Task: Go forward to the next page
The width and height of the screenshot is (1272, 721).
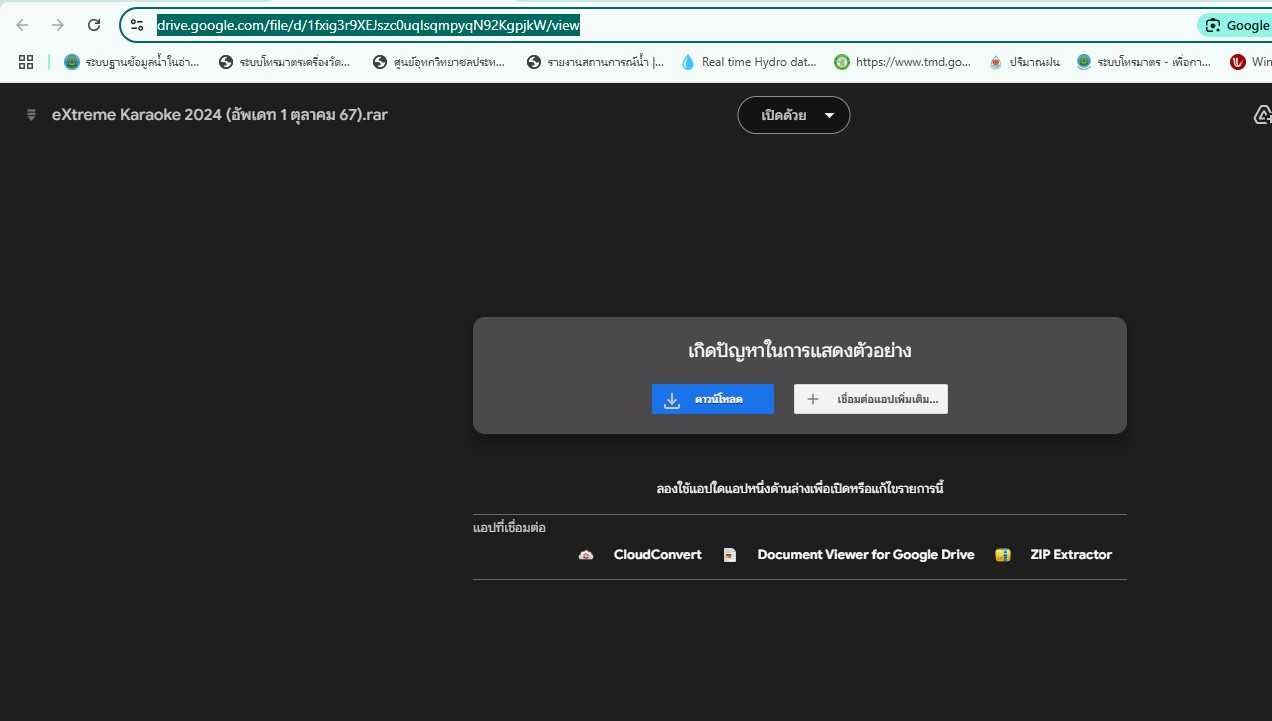Action: [x=58, y=25]
